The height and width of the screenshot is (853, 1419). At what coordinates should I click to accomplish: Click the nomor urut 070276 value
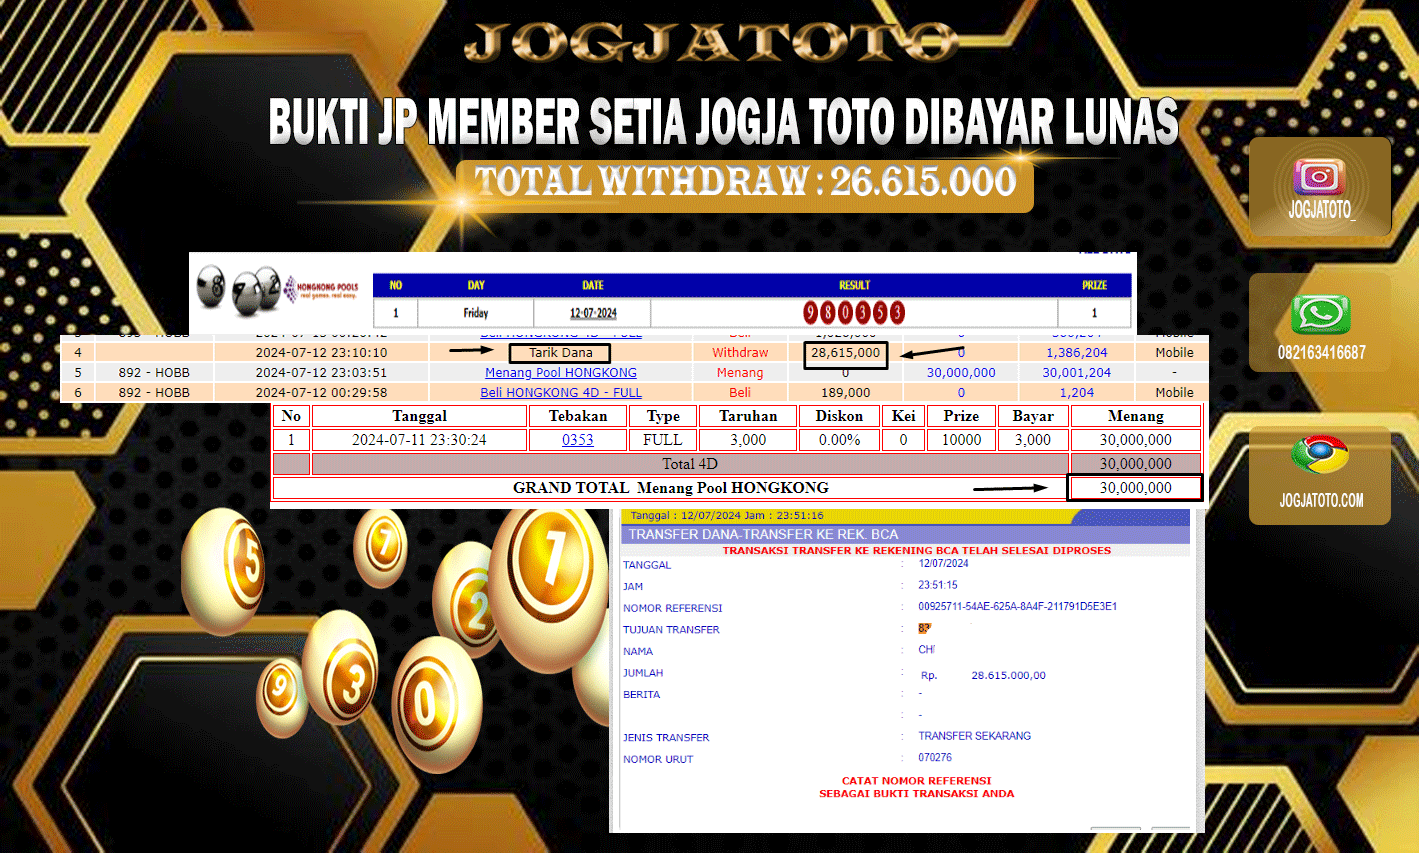point(935,758)
